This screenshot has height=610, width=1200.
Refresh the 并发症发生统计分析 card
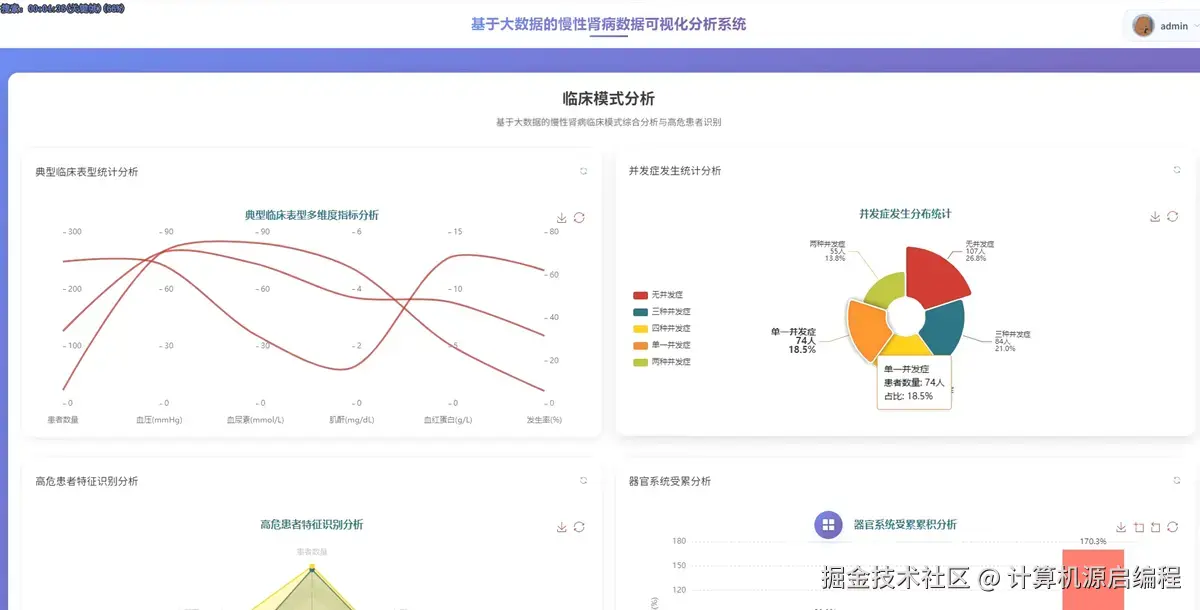1177,170
